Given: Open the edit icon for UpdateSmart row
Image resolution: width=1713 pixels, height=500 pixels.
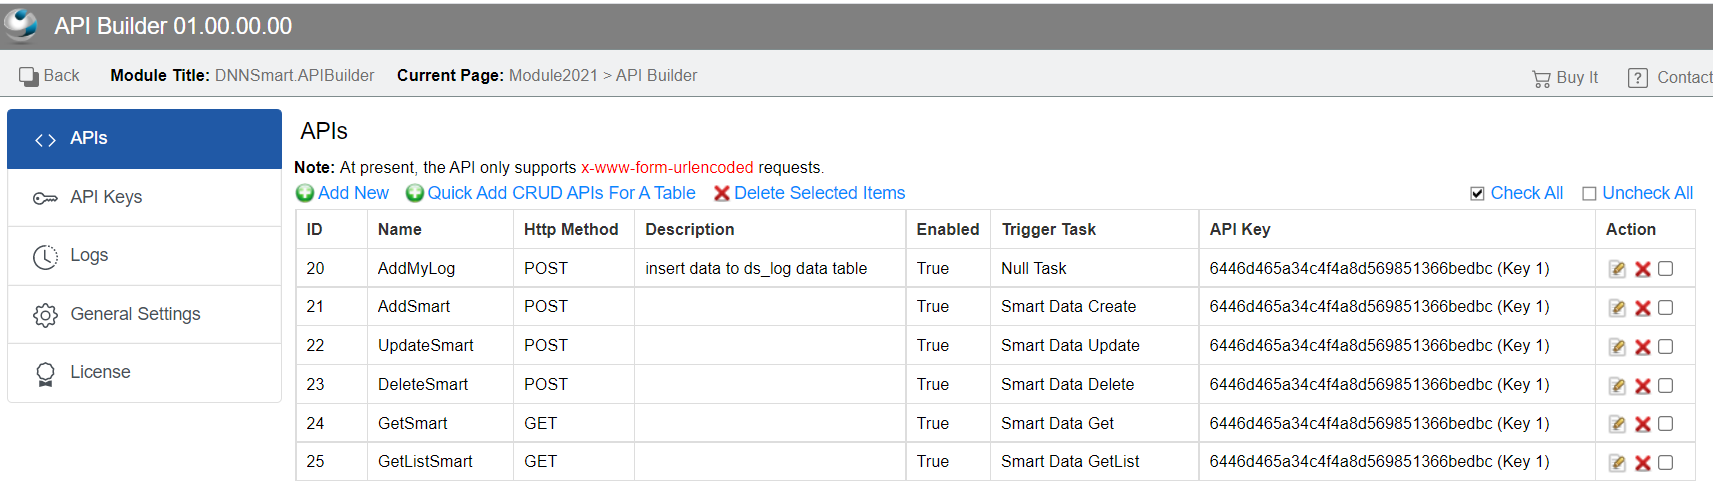Looking at the screenshot, I should point(1617,347).
